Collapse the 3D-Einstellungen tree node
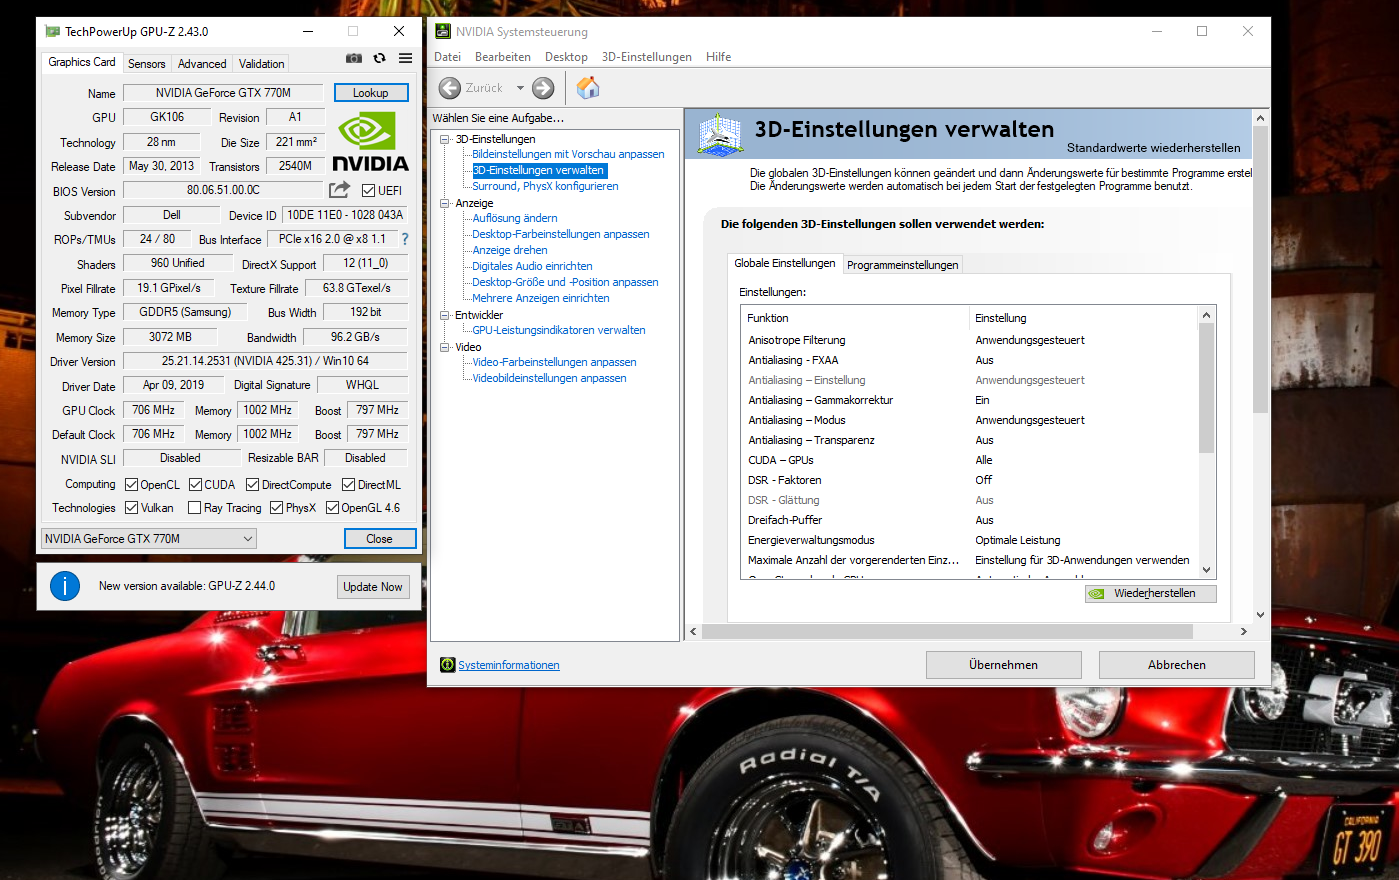This screenshot has height=880, width=1399. [x=445, y=139]
